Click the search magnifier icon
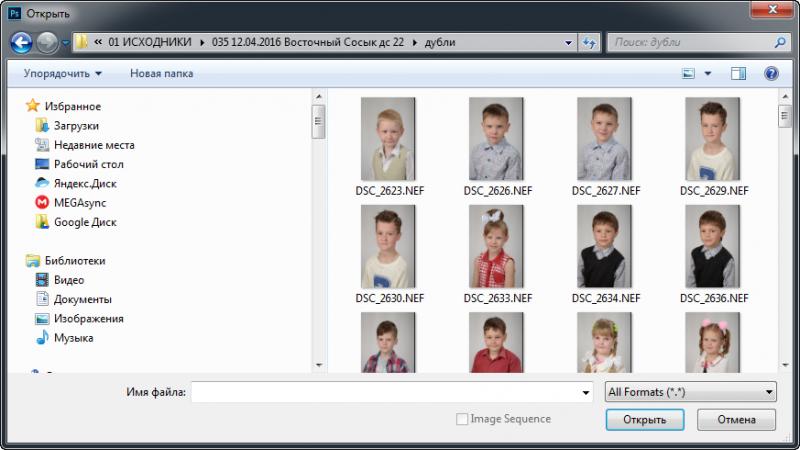The height and width of the screenshot is (450, 800). tap(780, 42)
